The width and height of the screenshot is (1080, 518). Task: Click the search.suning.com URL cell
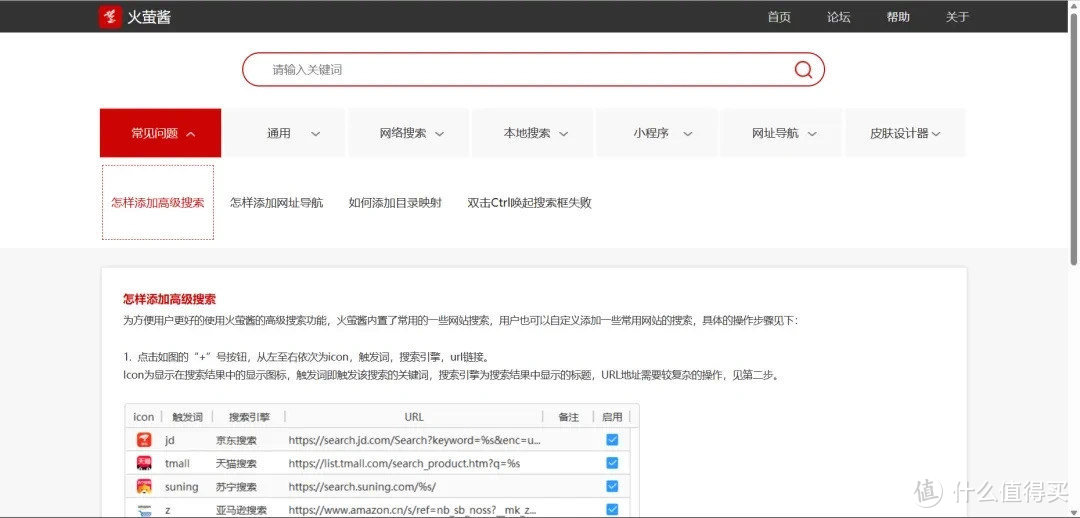(x=362, y=487)
